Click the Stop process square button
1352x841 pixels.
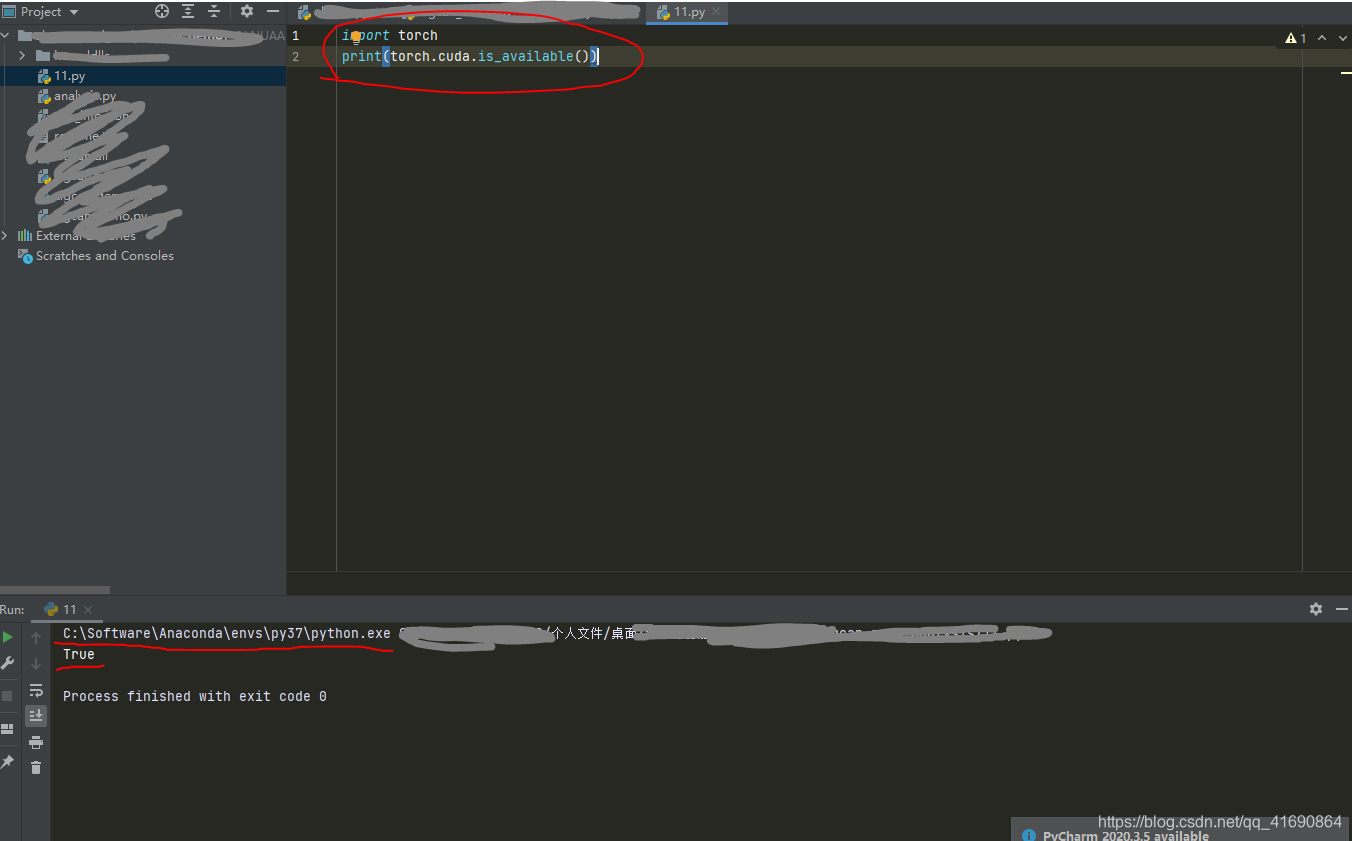click(8, 695)
